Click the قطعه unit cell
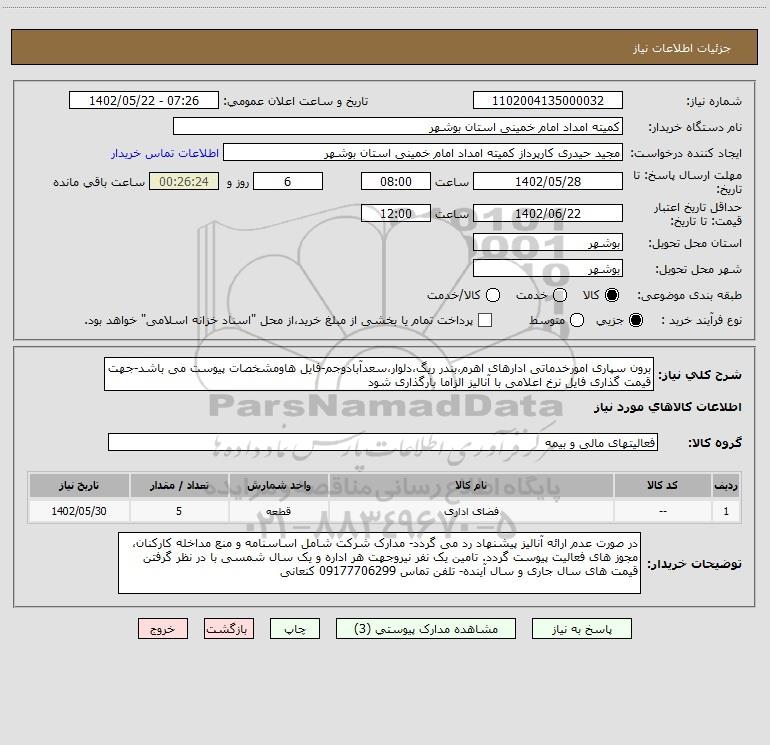770x745 pixels. coord(278,511)
